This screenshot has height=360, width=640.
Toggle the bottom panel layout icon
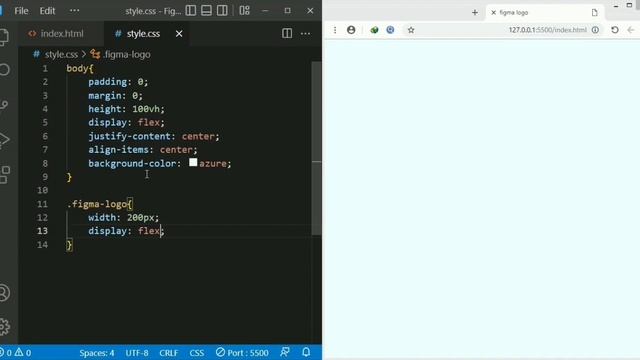click(x=207, y=11)
